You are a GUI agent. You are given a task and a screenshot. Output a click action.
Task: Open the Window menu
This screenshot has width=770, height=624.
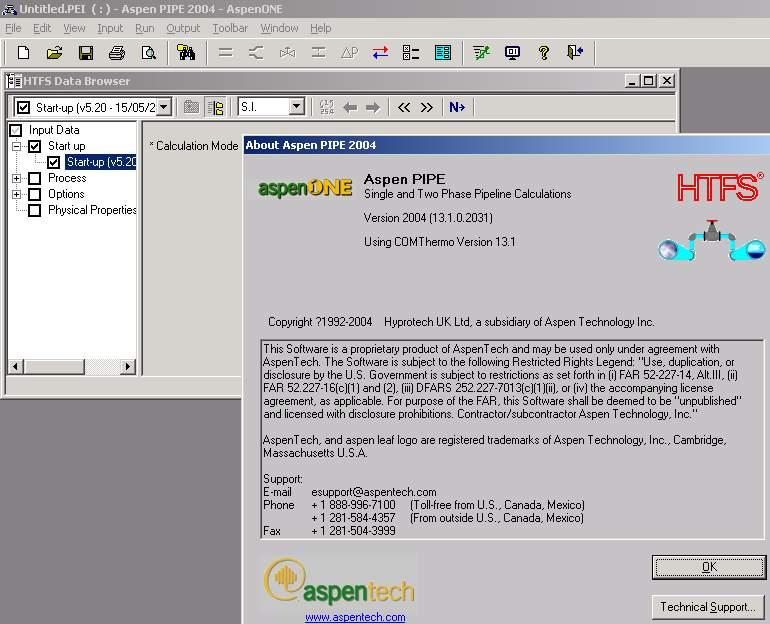tap(279, 28)
